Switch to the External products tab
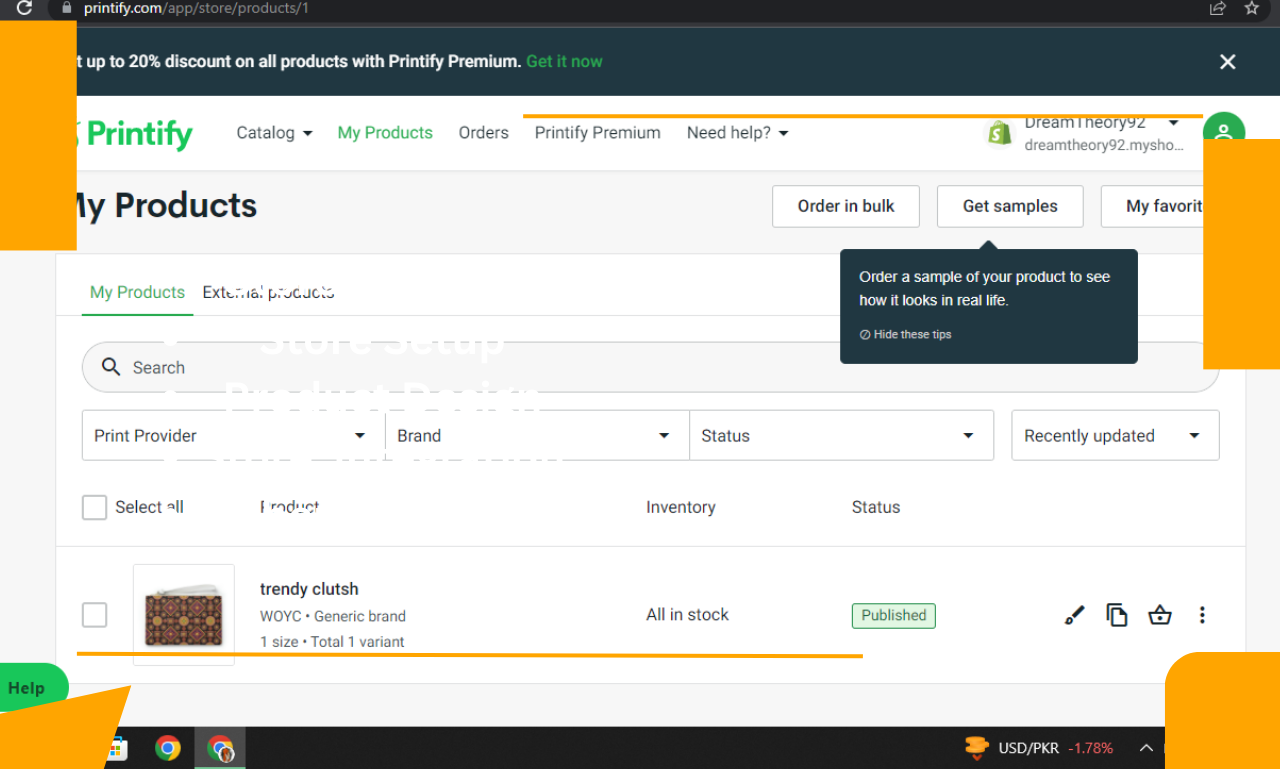 (268, 292)
